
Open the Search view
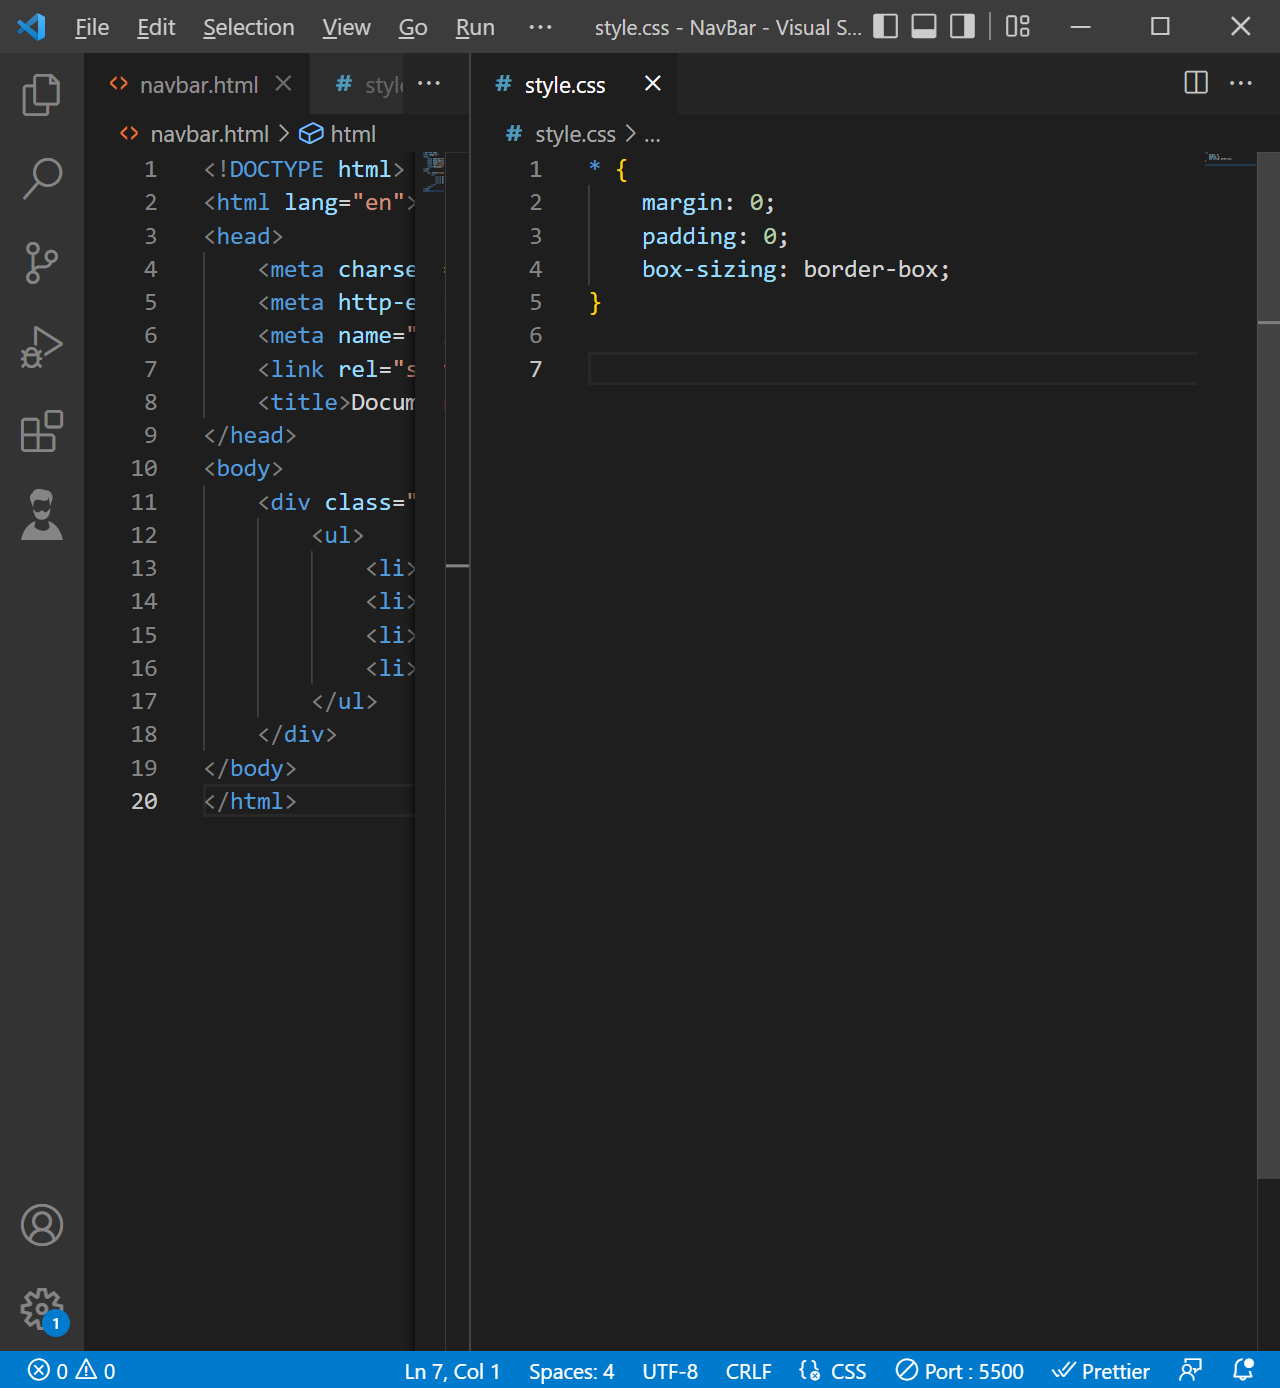tap(41, 179)
